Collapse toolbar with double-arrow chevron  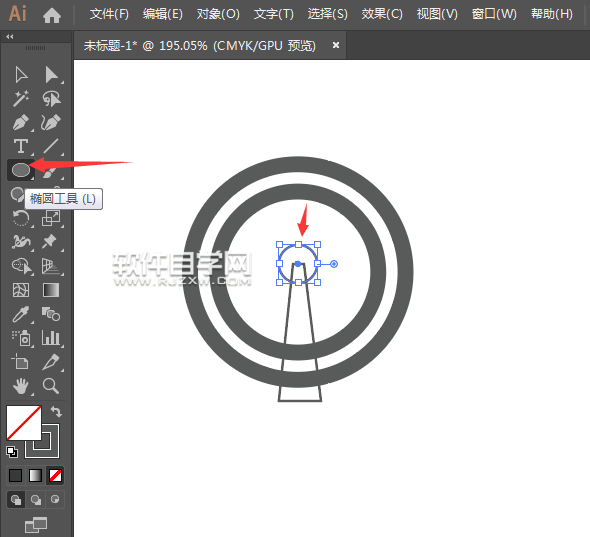click(x=10, y=37)
